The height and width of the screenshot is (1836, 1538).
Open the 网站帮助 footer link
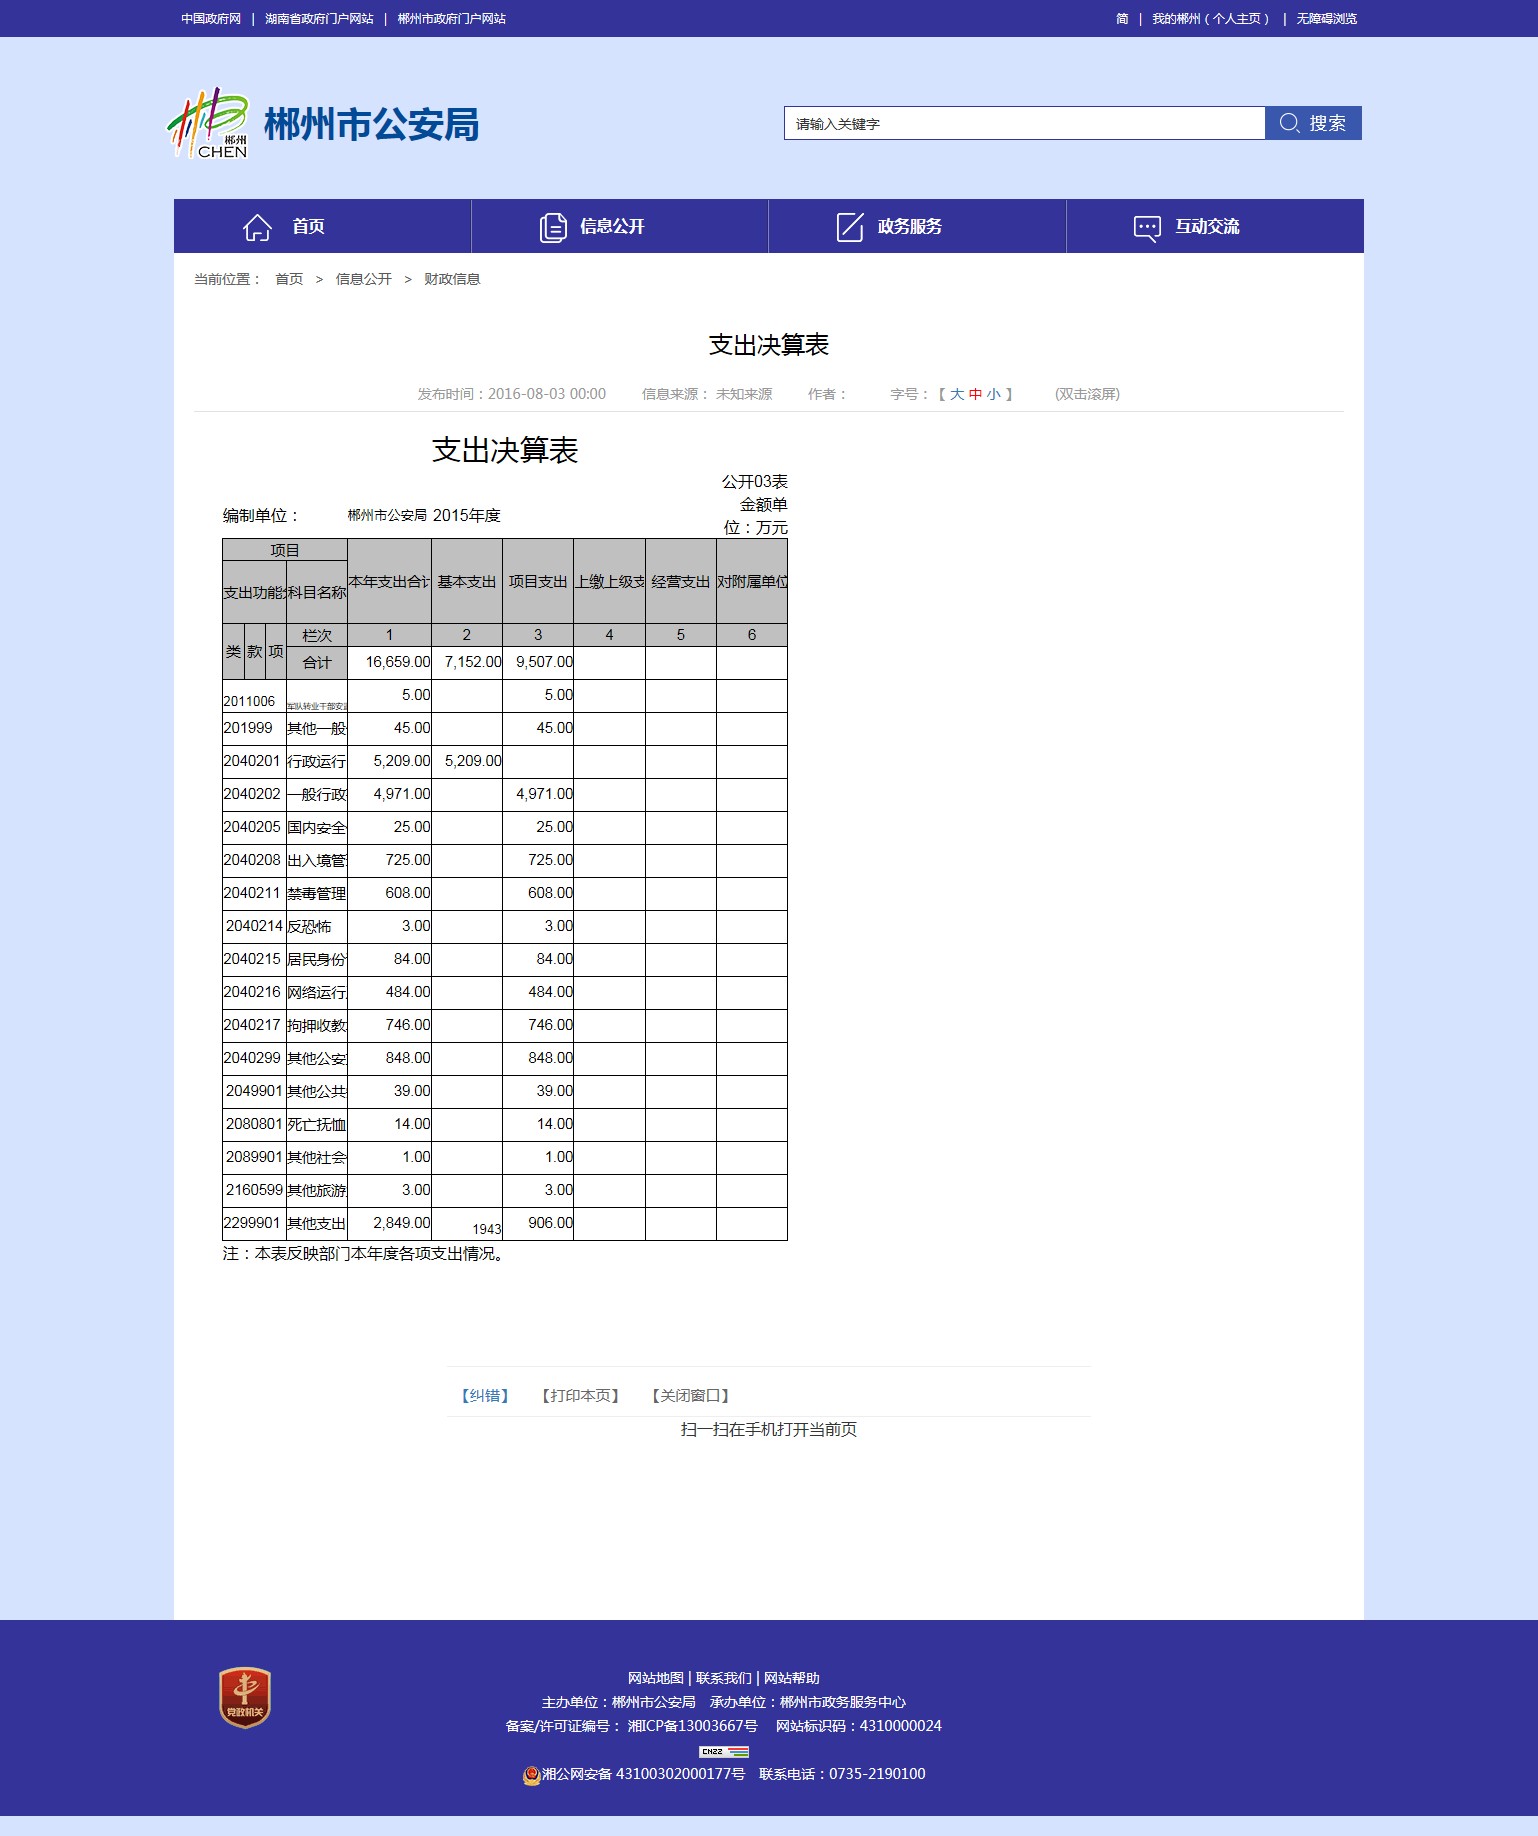pyautogui.click(x=792, y=1678)
